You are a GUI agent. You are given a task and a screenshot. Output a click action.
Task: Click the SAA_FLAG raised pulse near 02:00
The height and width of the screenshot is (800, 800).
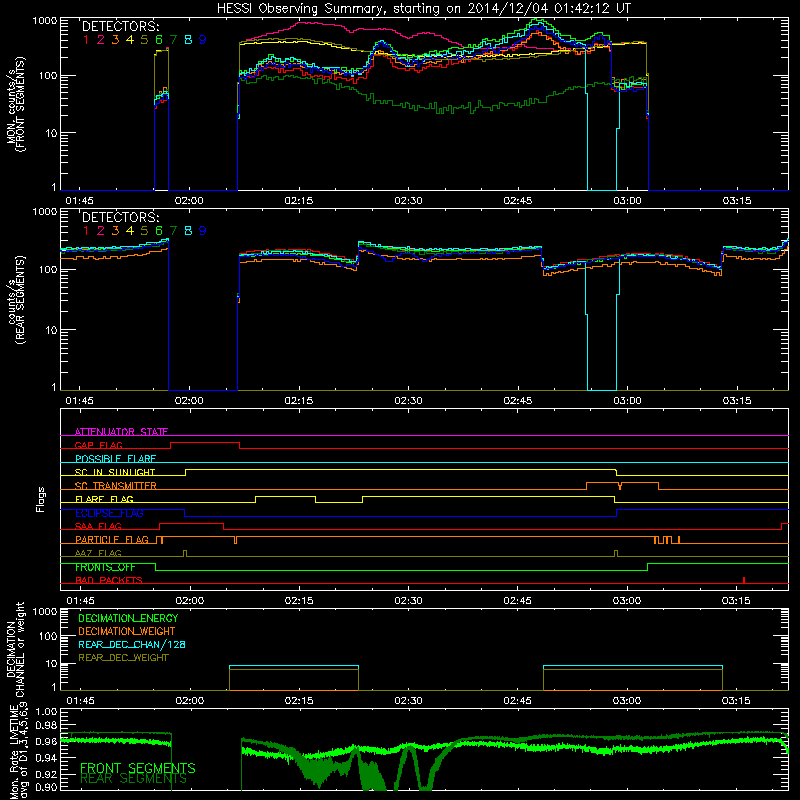click(x=192, y=527)
